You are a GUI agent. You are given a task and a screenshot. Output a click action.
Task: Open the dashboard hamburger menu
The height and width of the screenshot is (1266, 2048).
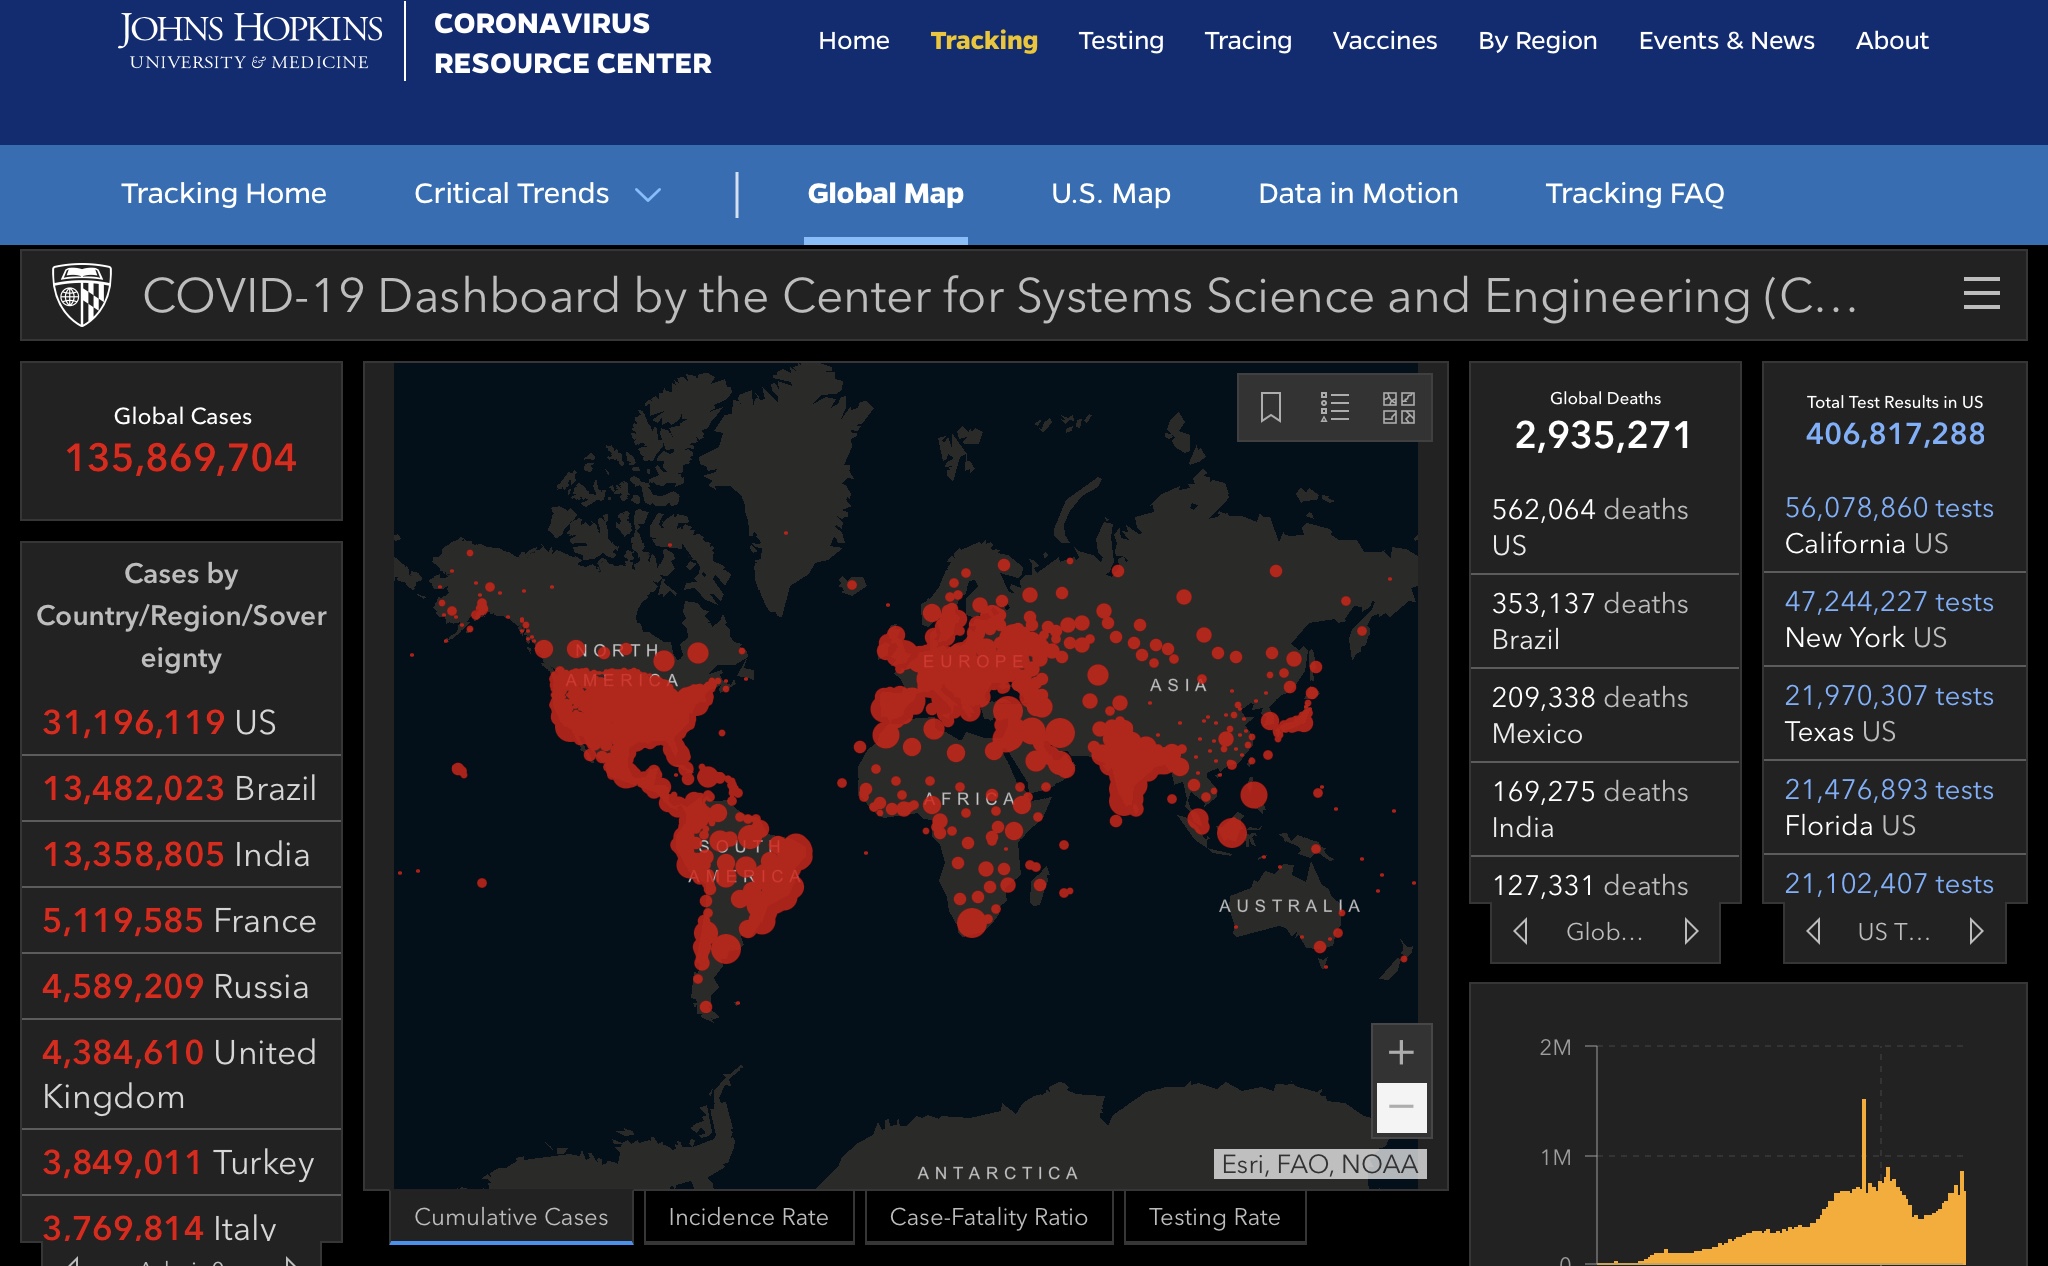[x=1981, y=294]
